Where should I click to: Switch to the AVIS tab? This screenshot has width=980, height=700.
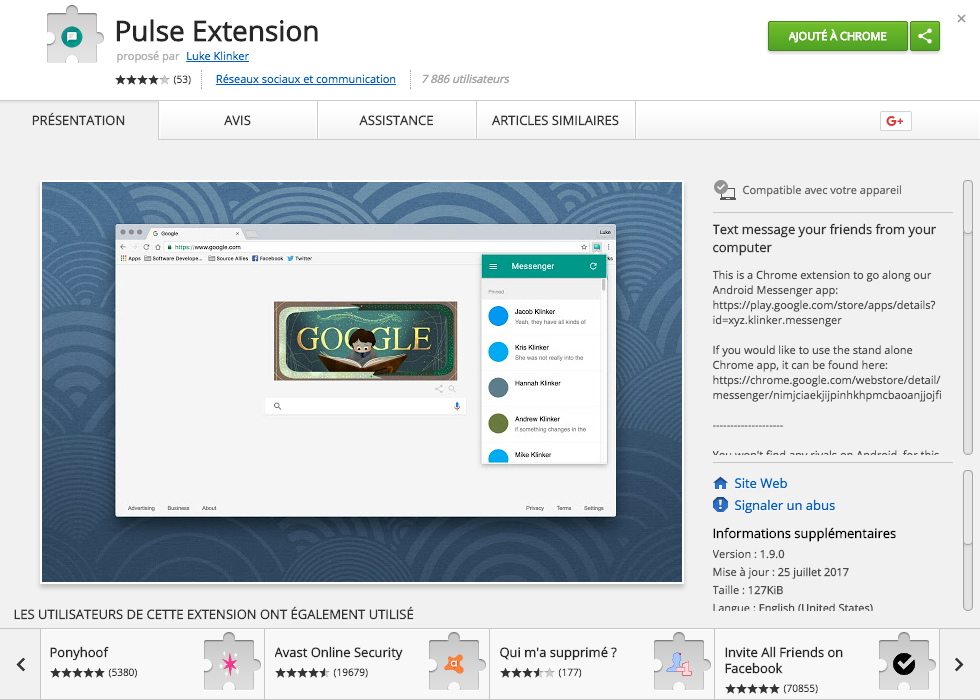click(238, 121)
